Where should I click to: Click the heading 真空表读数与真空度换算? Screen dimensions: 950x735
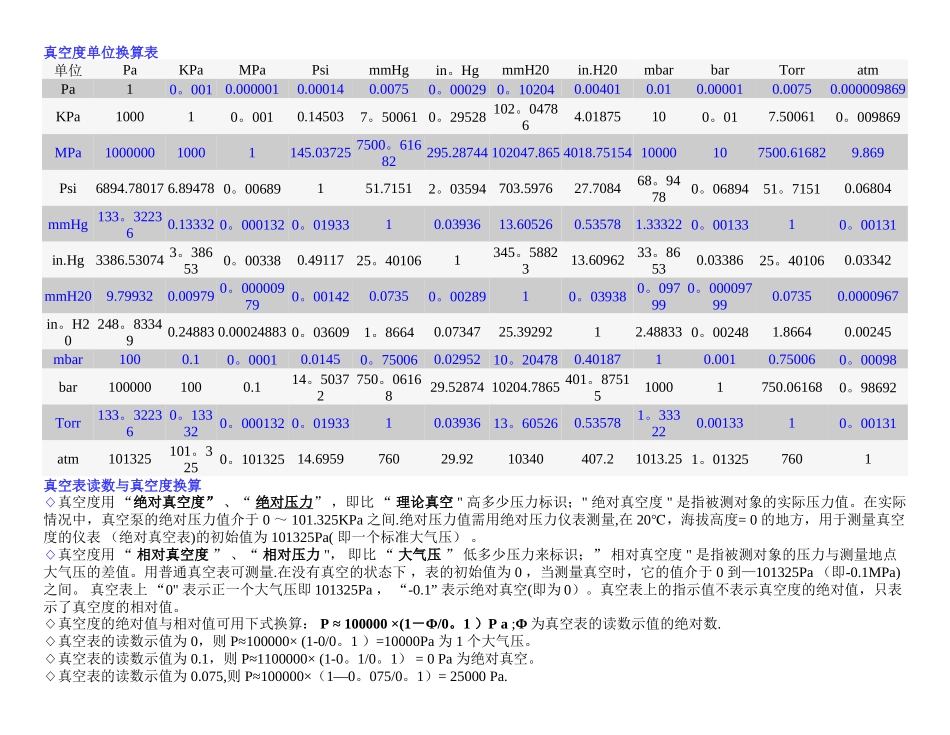[122, 485]
